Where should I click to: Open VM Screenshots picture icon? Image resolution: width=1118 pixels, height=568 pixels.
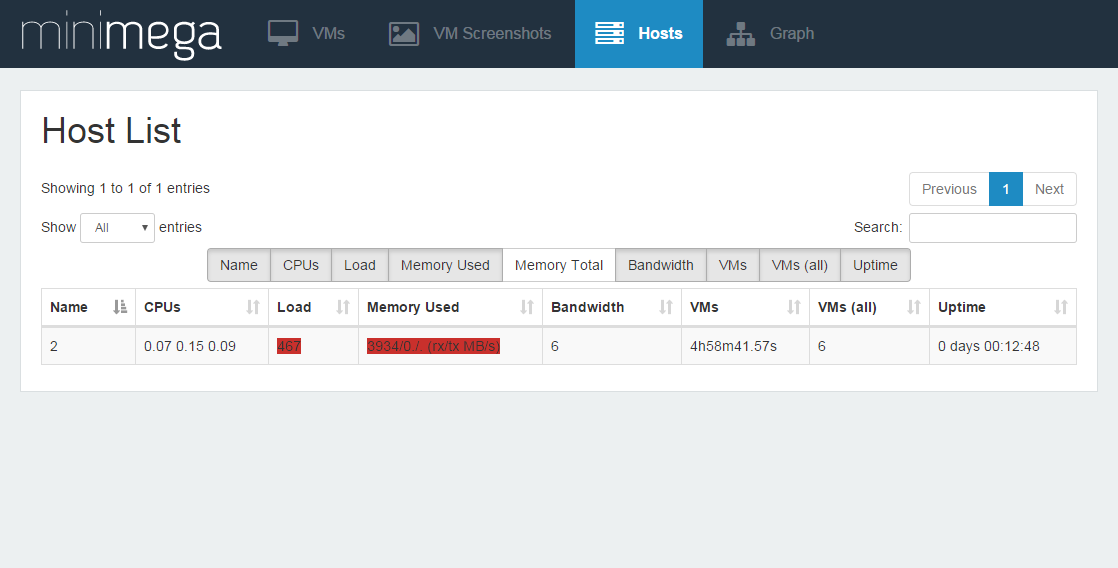click(x=404, y=33)
